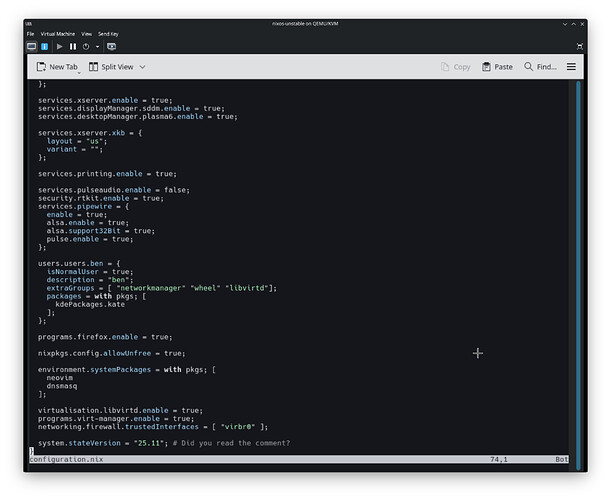Image resolution: width=611 pixels, height=500 pixels.
Task: Click the Find magnifier icon
Action: pos(528,67)
